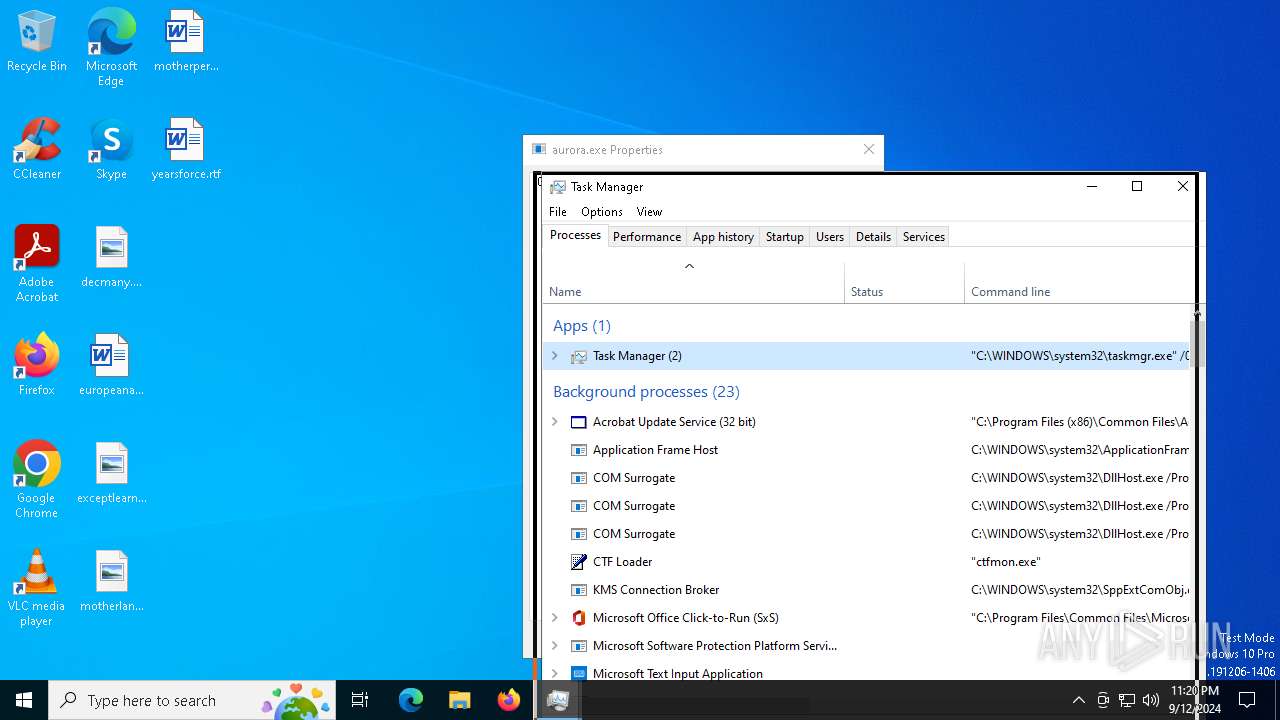The width and height of the screenshot is (1280, 720).
Task: Sort by the Status column header
Action: tap(904, 282)
